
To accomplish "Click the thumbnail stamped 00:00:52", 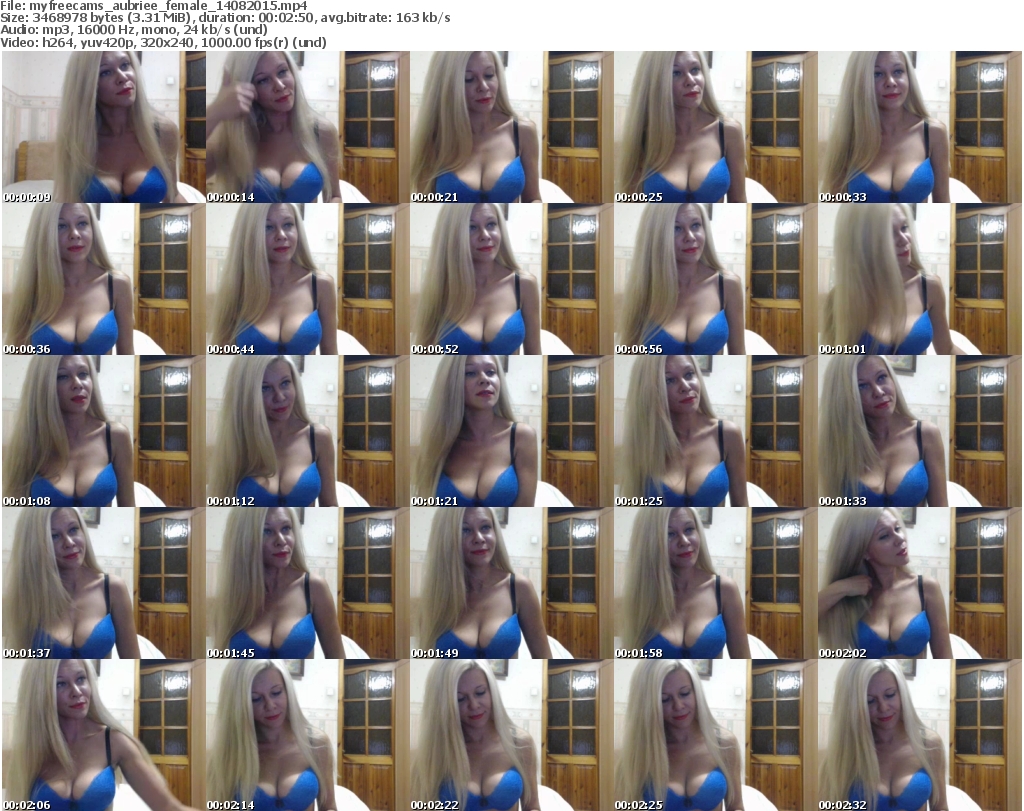I will [x=511, y=279].
